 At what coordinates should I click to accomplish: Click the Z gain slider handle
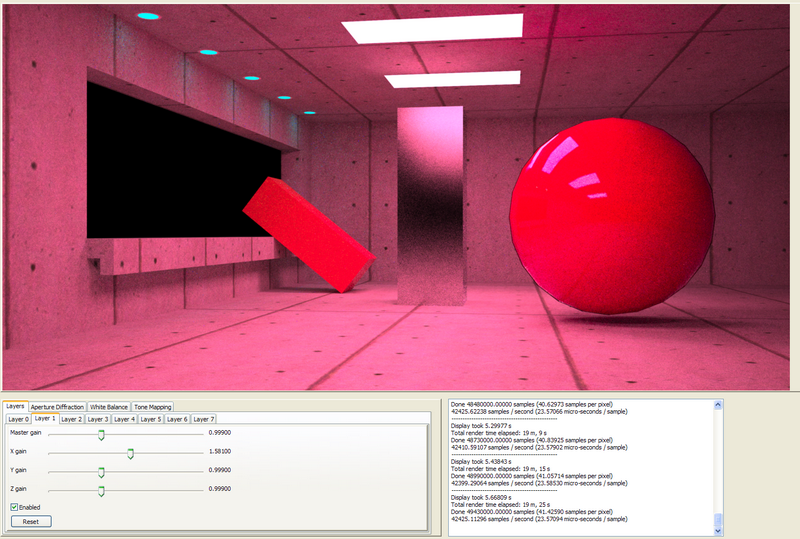point(101,490)
